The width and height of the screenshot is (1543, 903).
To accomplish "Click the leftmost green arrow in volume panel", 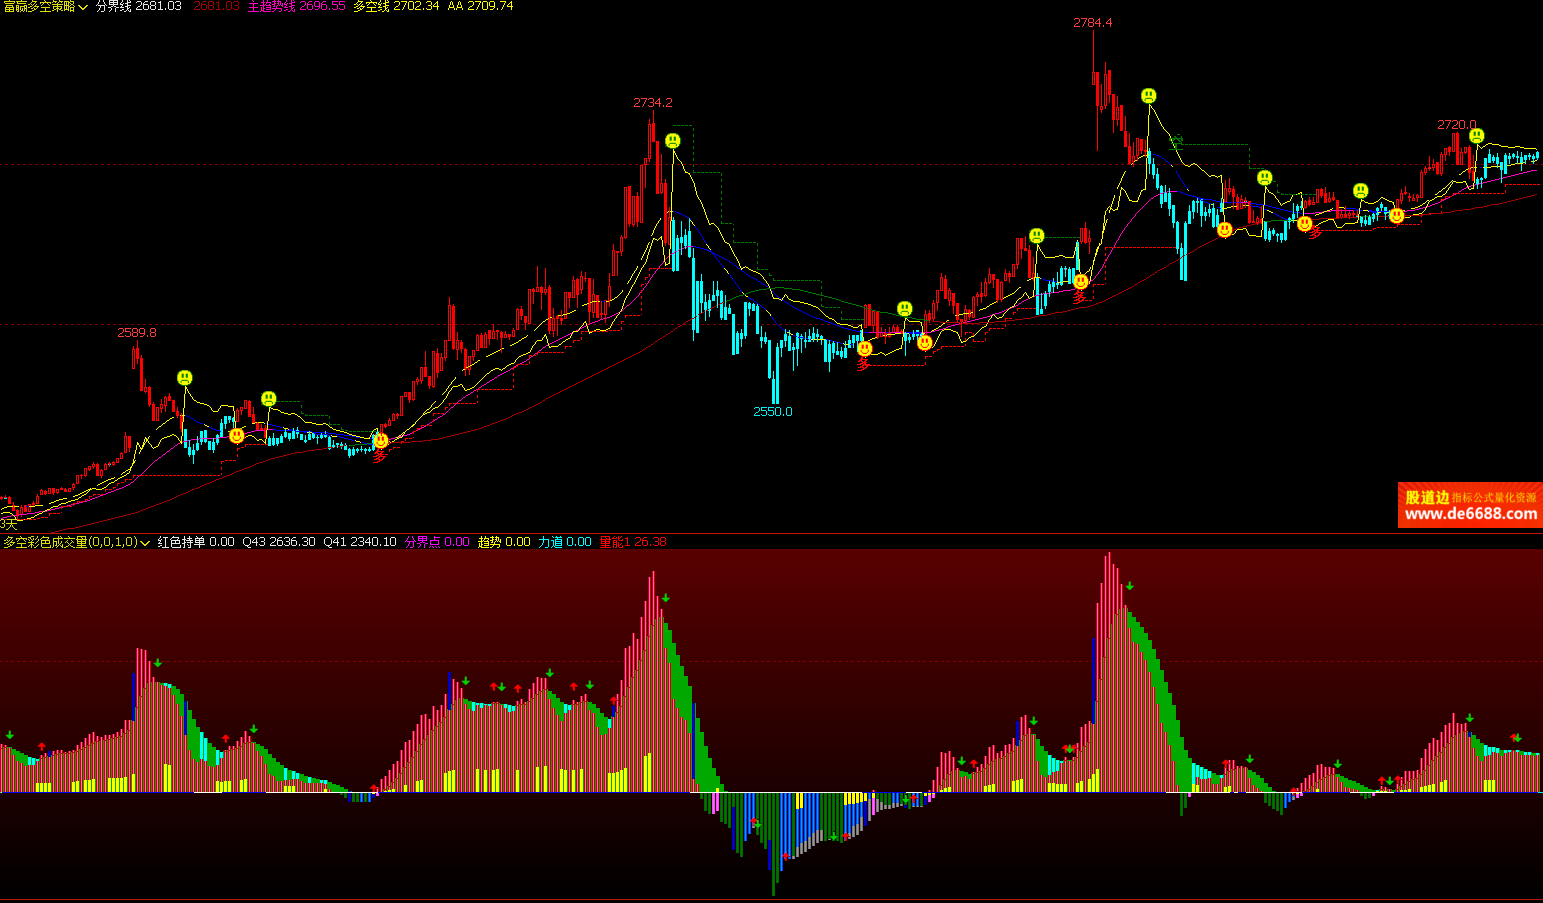I will pos(10,735).
